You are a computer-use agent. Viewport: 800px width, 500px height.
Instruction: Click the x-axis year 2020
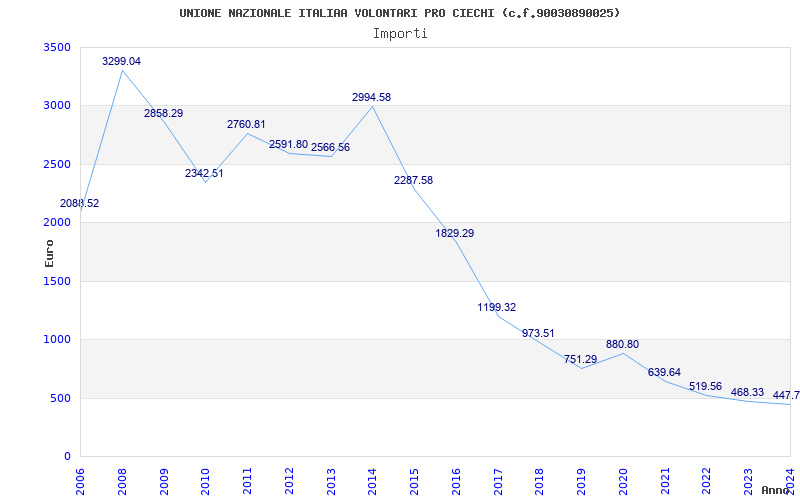[623, 483]
